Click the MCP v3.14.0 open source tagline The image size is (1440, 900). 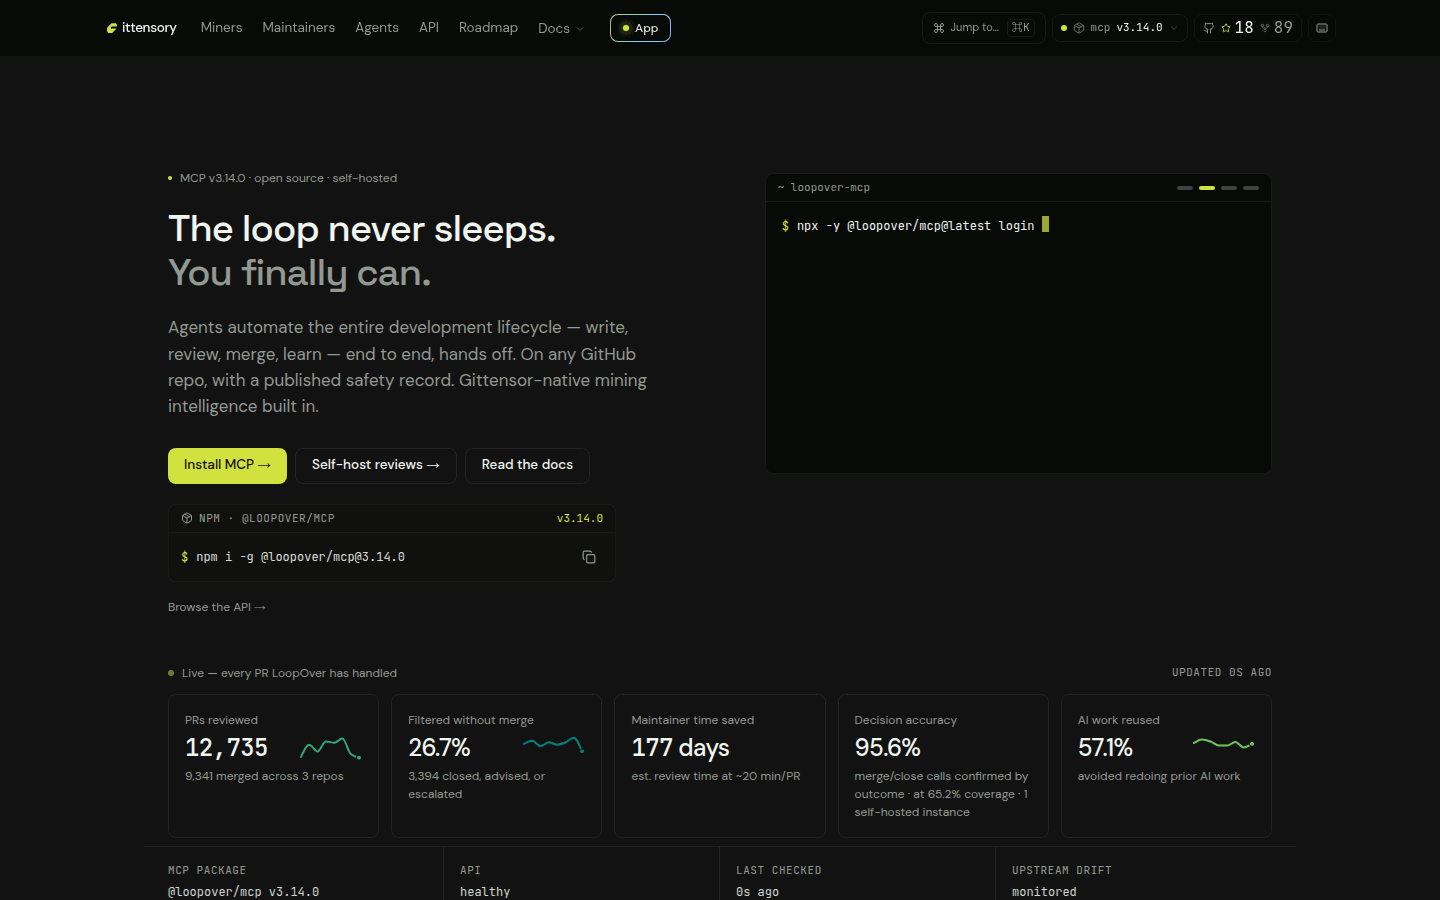288,178
